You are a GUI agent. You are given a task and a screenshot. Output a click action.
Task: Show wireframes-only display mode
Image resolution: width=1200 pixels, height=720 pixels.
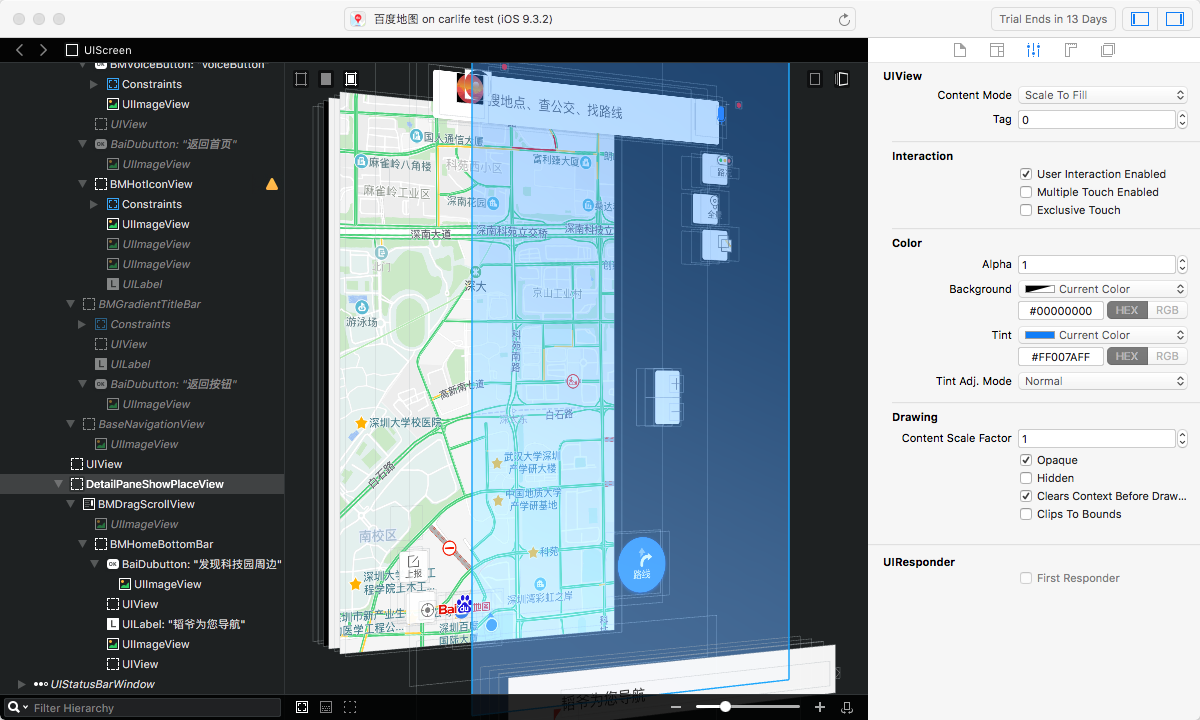[301, 79]
